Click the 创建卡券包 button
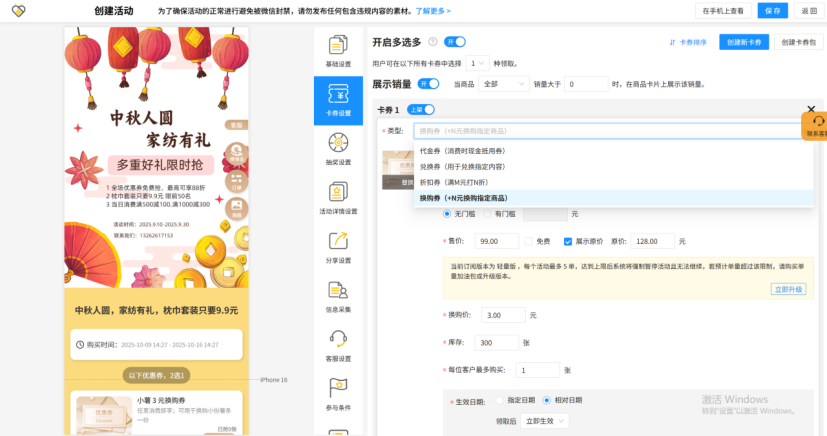 coord(799,42)
